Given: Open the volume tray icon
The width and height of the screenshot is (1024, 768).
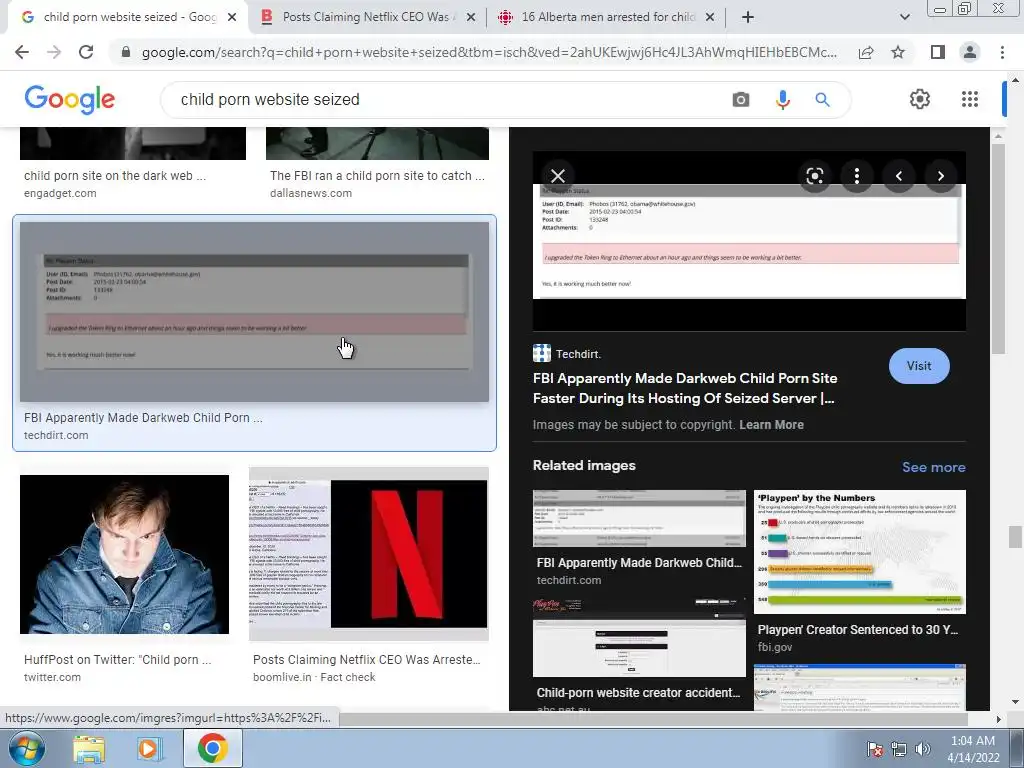Looking at the screenshot, I should [x=922, y=749].
